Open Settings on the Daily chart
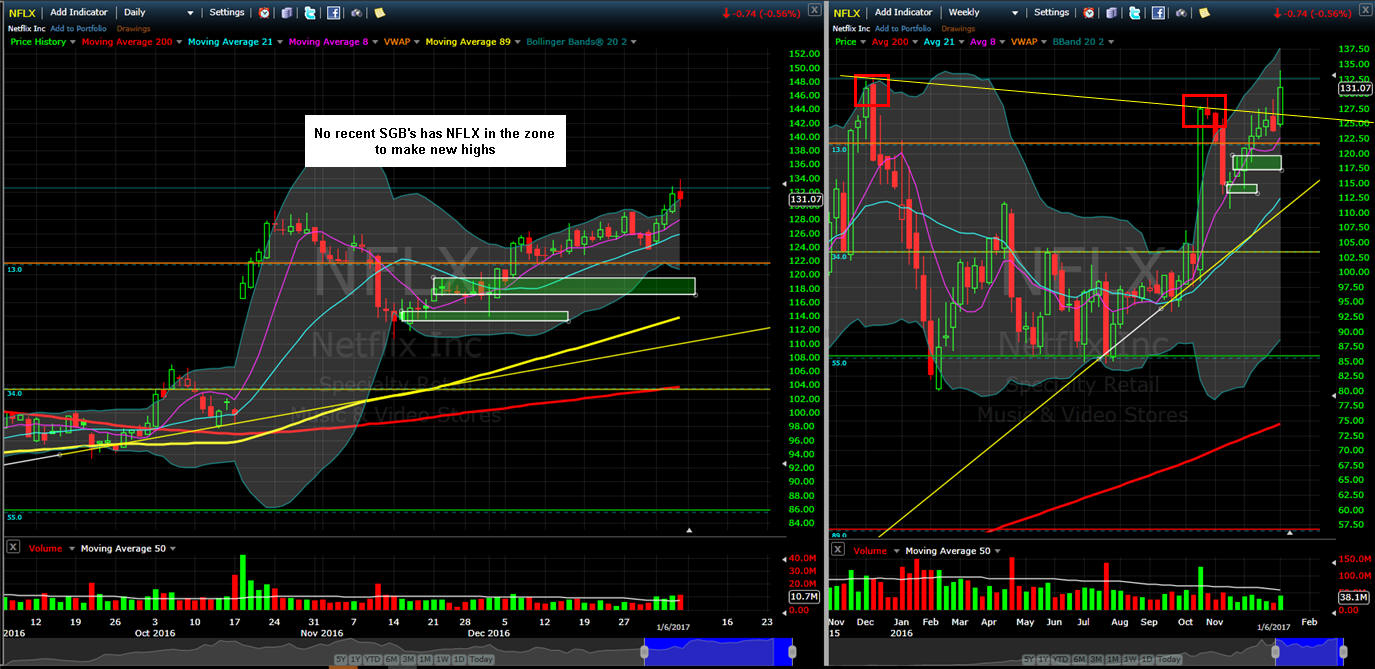Viewport: 1375px width, 669px height. 227,13
